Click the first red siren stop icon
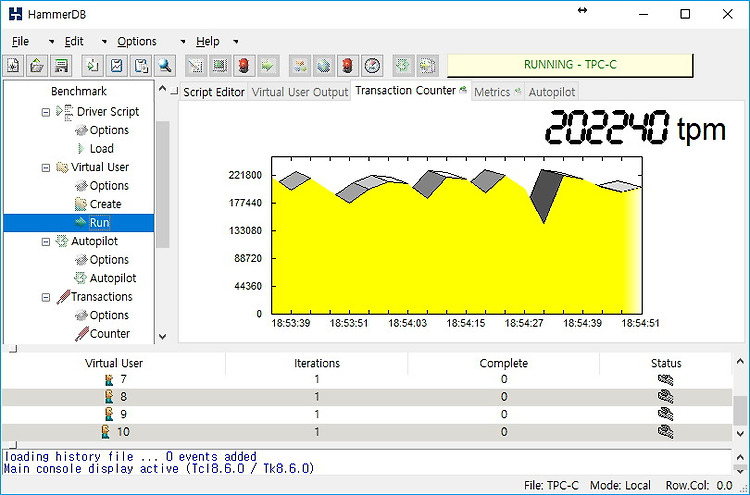 [x=244, y=65]
